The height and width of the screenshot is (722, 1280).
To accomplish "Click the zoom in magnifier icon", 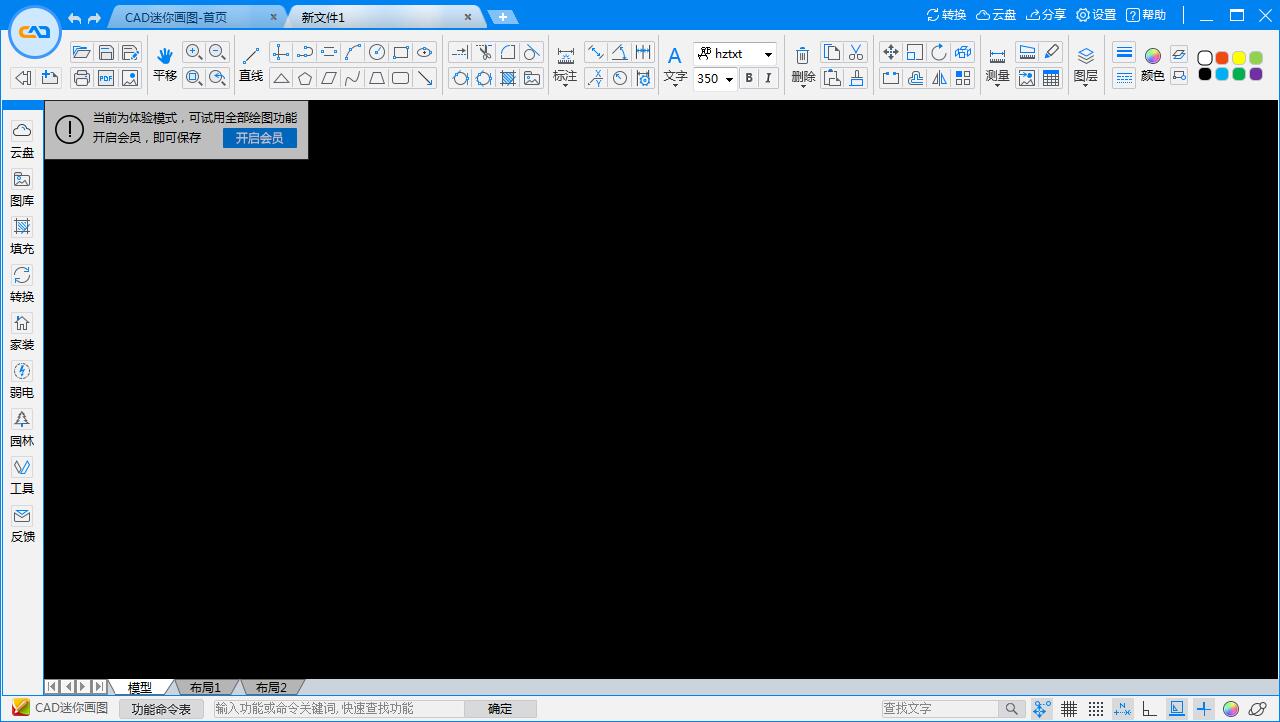I will (194, 53).
